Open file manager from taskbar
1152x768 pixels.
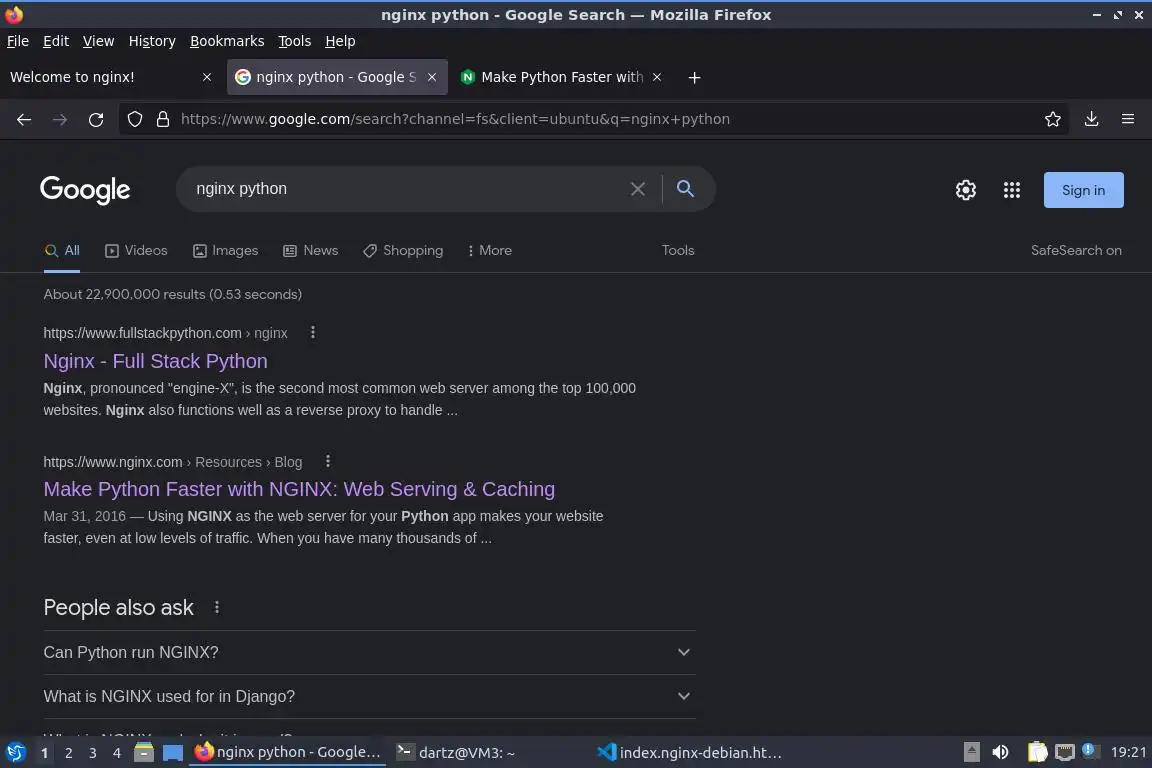pyautogui.click(x=144, y=753)
